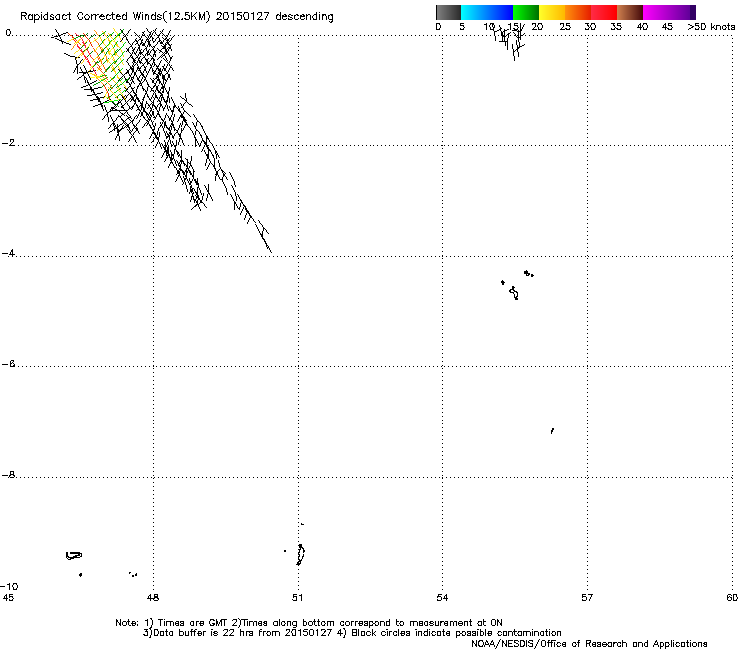Click the gray 0-5 knots color swatch
The height and width of the screenshot is (650, 740).
click(x=448, y=12)
